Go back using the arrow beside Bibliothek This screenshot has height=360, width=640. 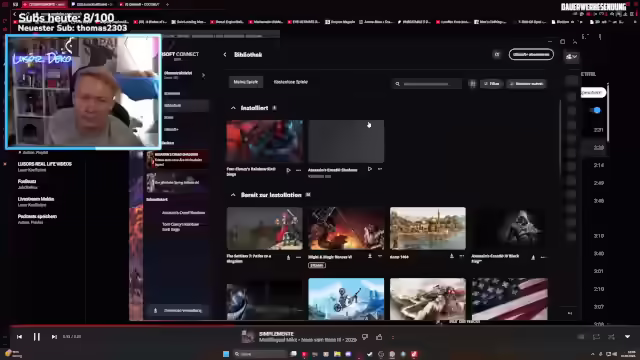pos(225,54)
